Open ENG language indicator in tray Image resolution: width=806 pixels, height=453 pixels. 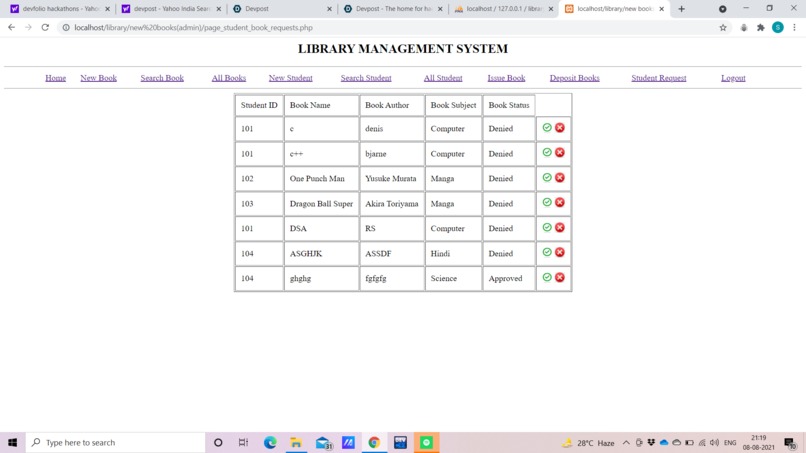[x=730, y=443]
